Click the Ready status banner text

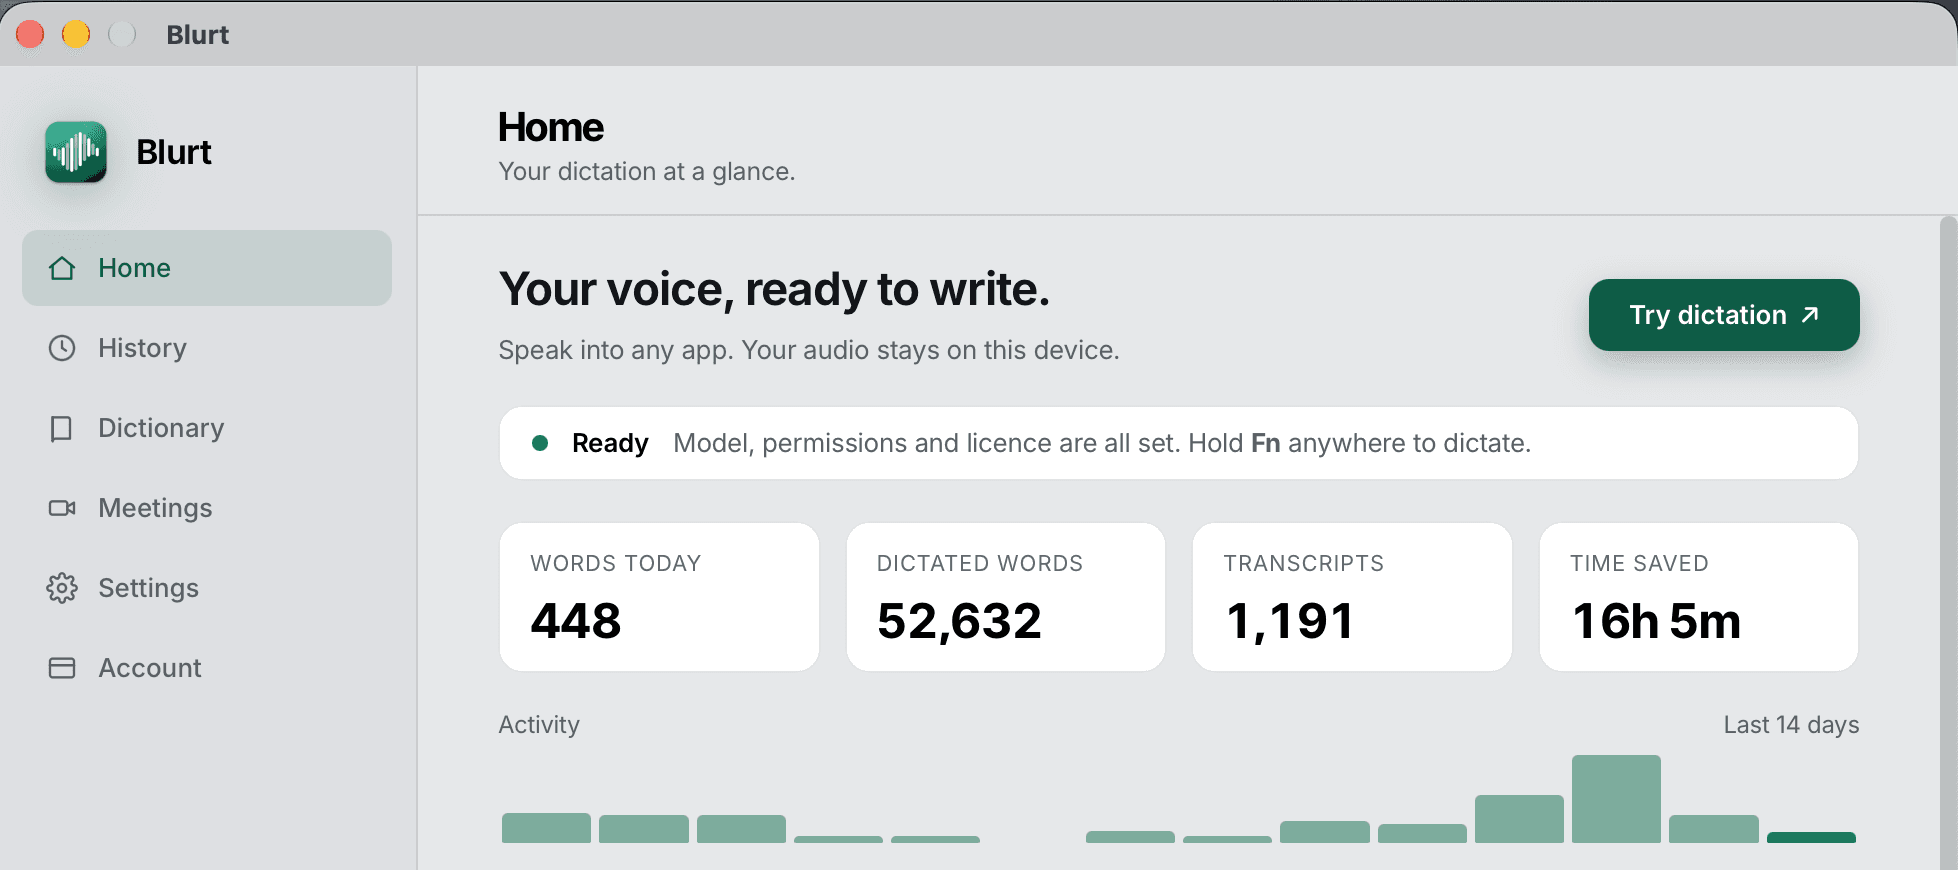click(1102, 443)
